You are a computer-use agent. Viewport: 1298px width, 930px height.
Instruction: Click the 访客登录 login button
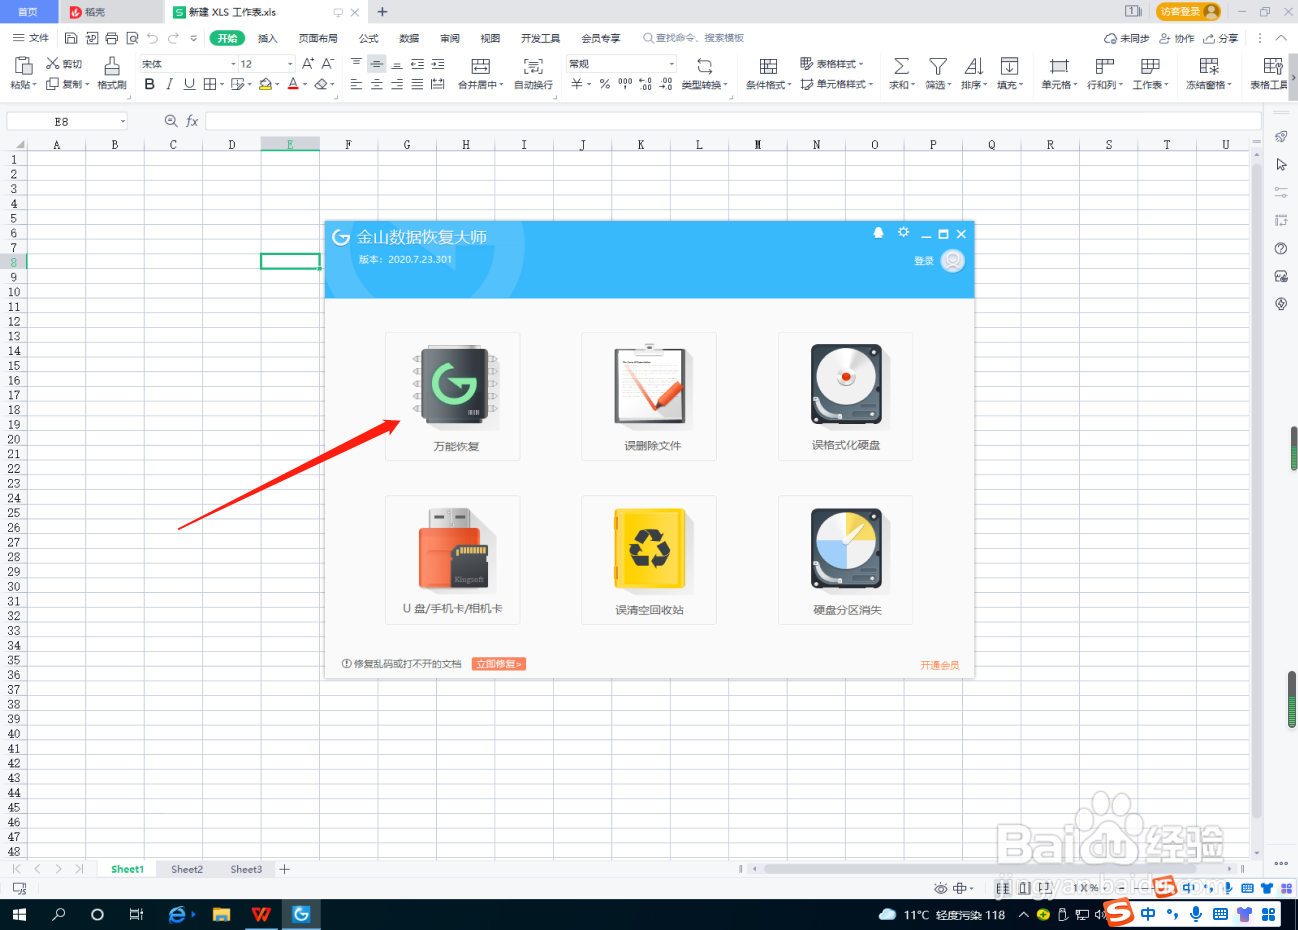pos(1188,11)
